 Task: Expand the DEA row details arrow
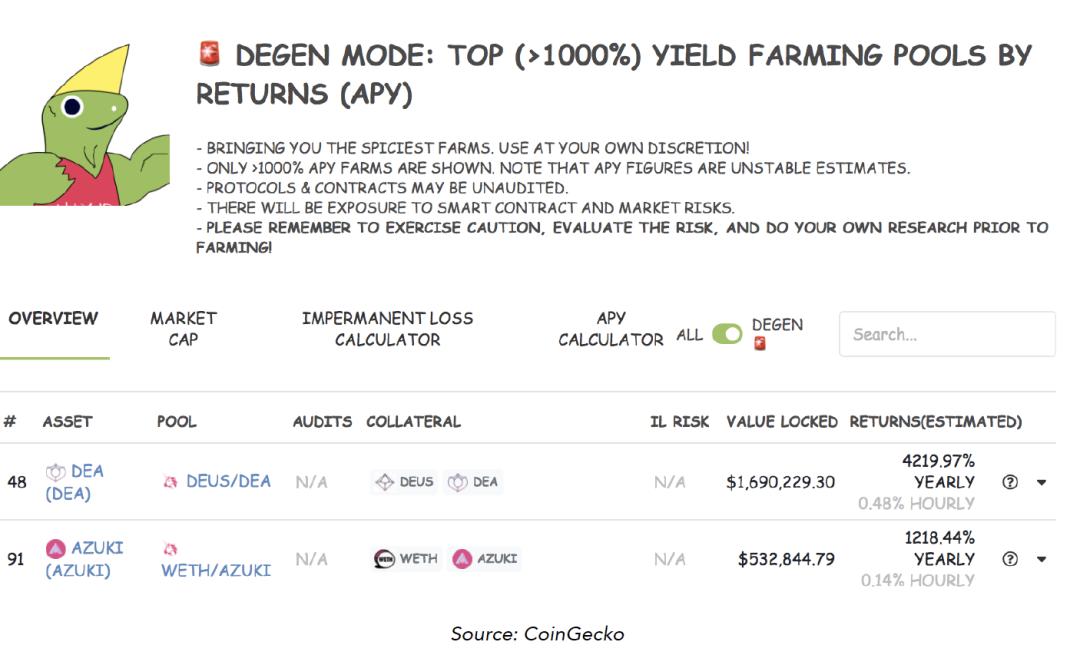tap(1041, 482)
